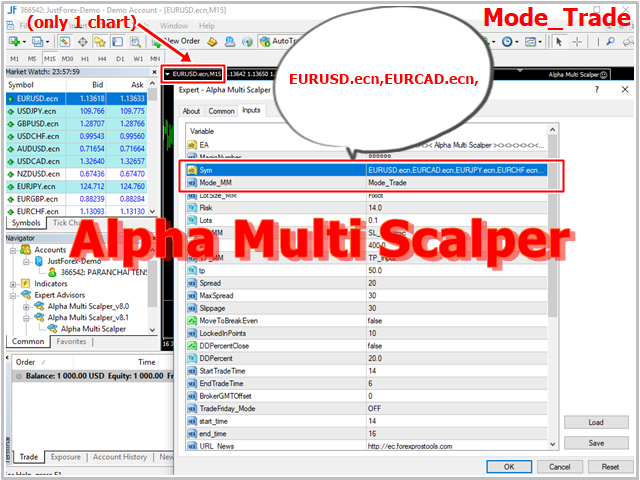
Task: Collapse the Expert Advisors tree node
Action: pos(13,296)
